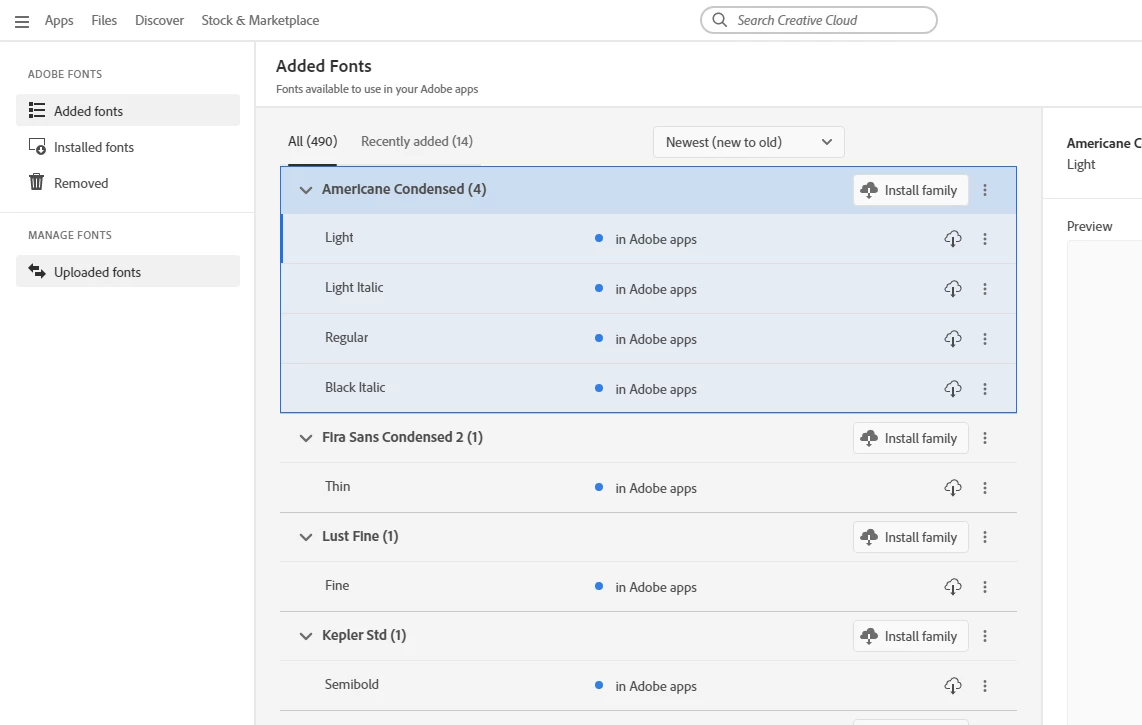The image size is (1142, 725).
Task: Click cloud install icon for Black Italic
Action: click(953, 389)
